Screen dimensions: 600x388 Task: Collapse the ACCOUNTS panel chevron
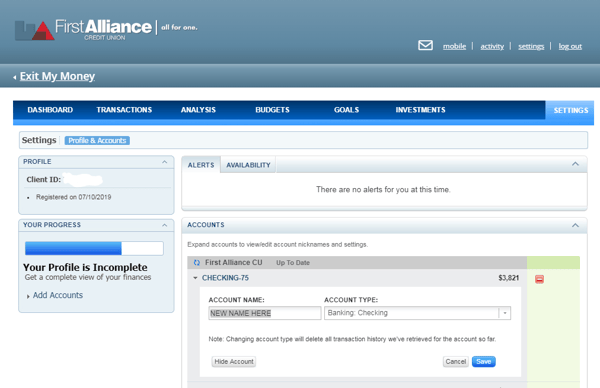coord(575,225)
